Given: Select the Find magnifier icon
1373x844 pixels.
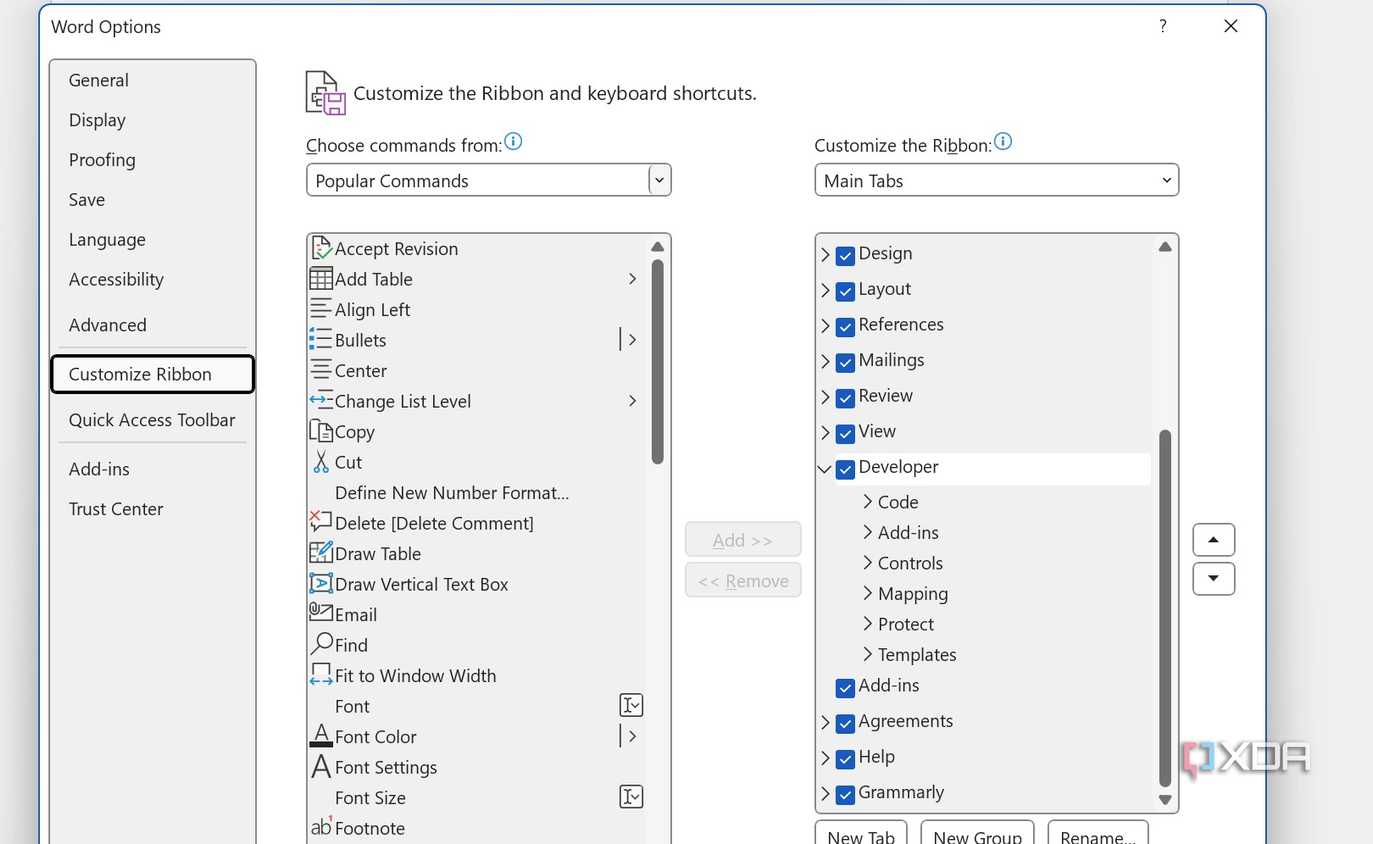Looking at the screenshot, I should (x=321, y=644).
